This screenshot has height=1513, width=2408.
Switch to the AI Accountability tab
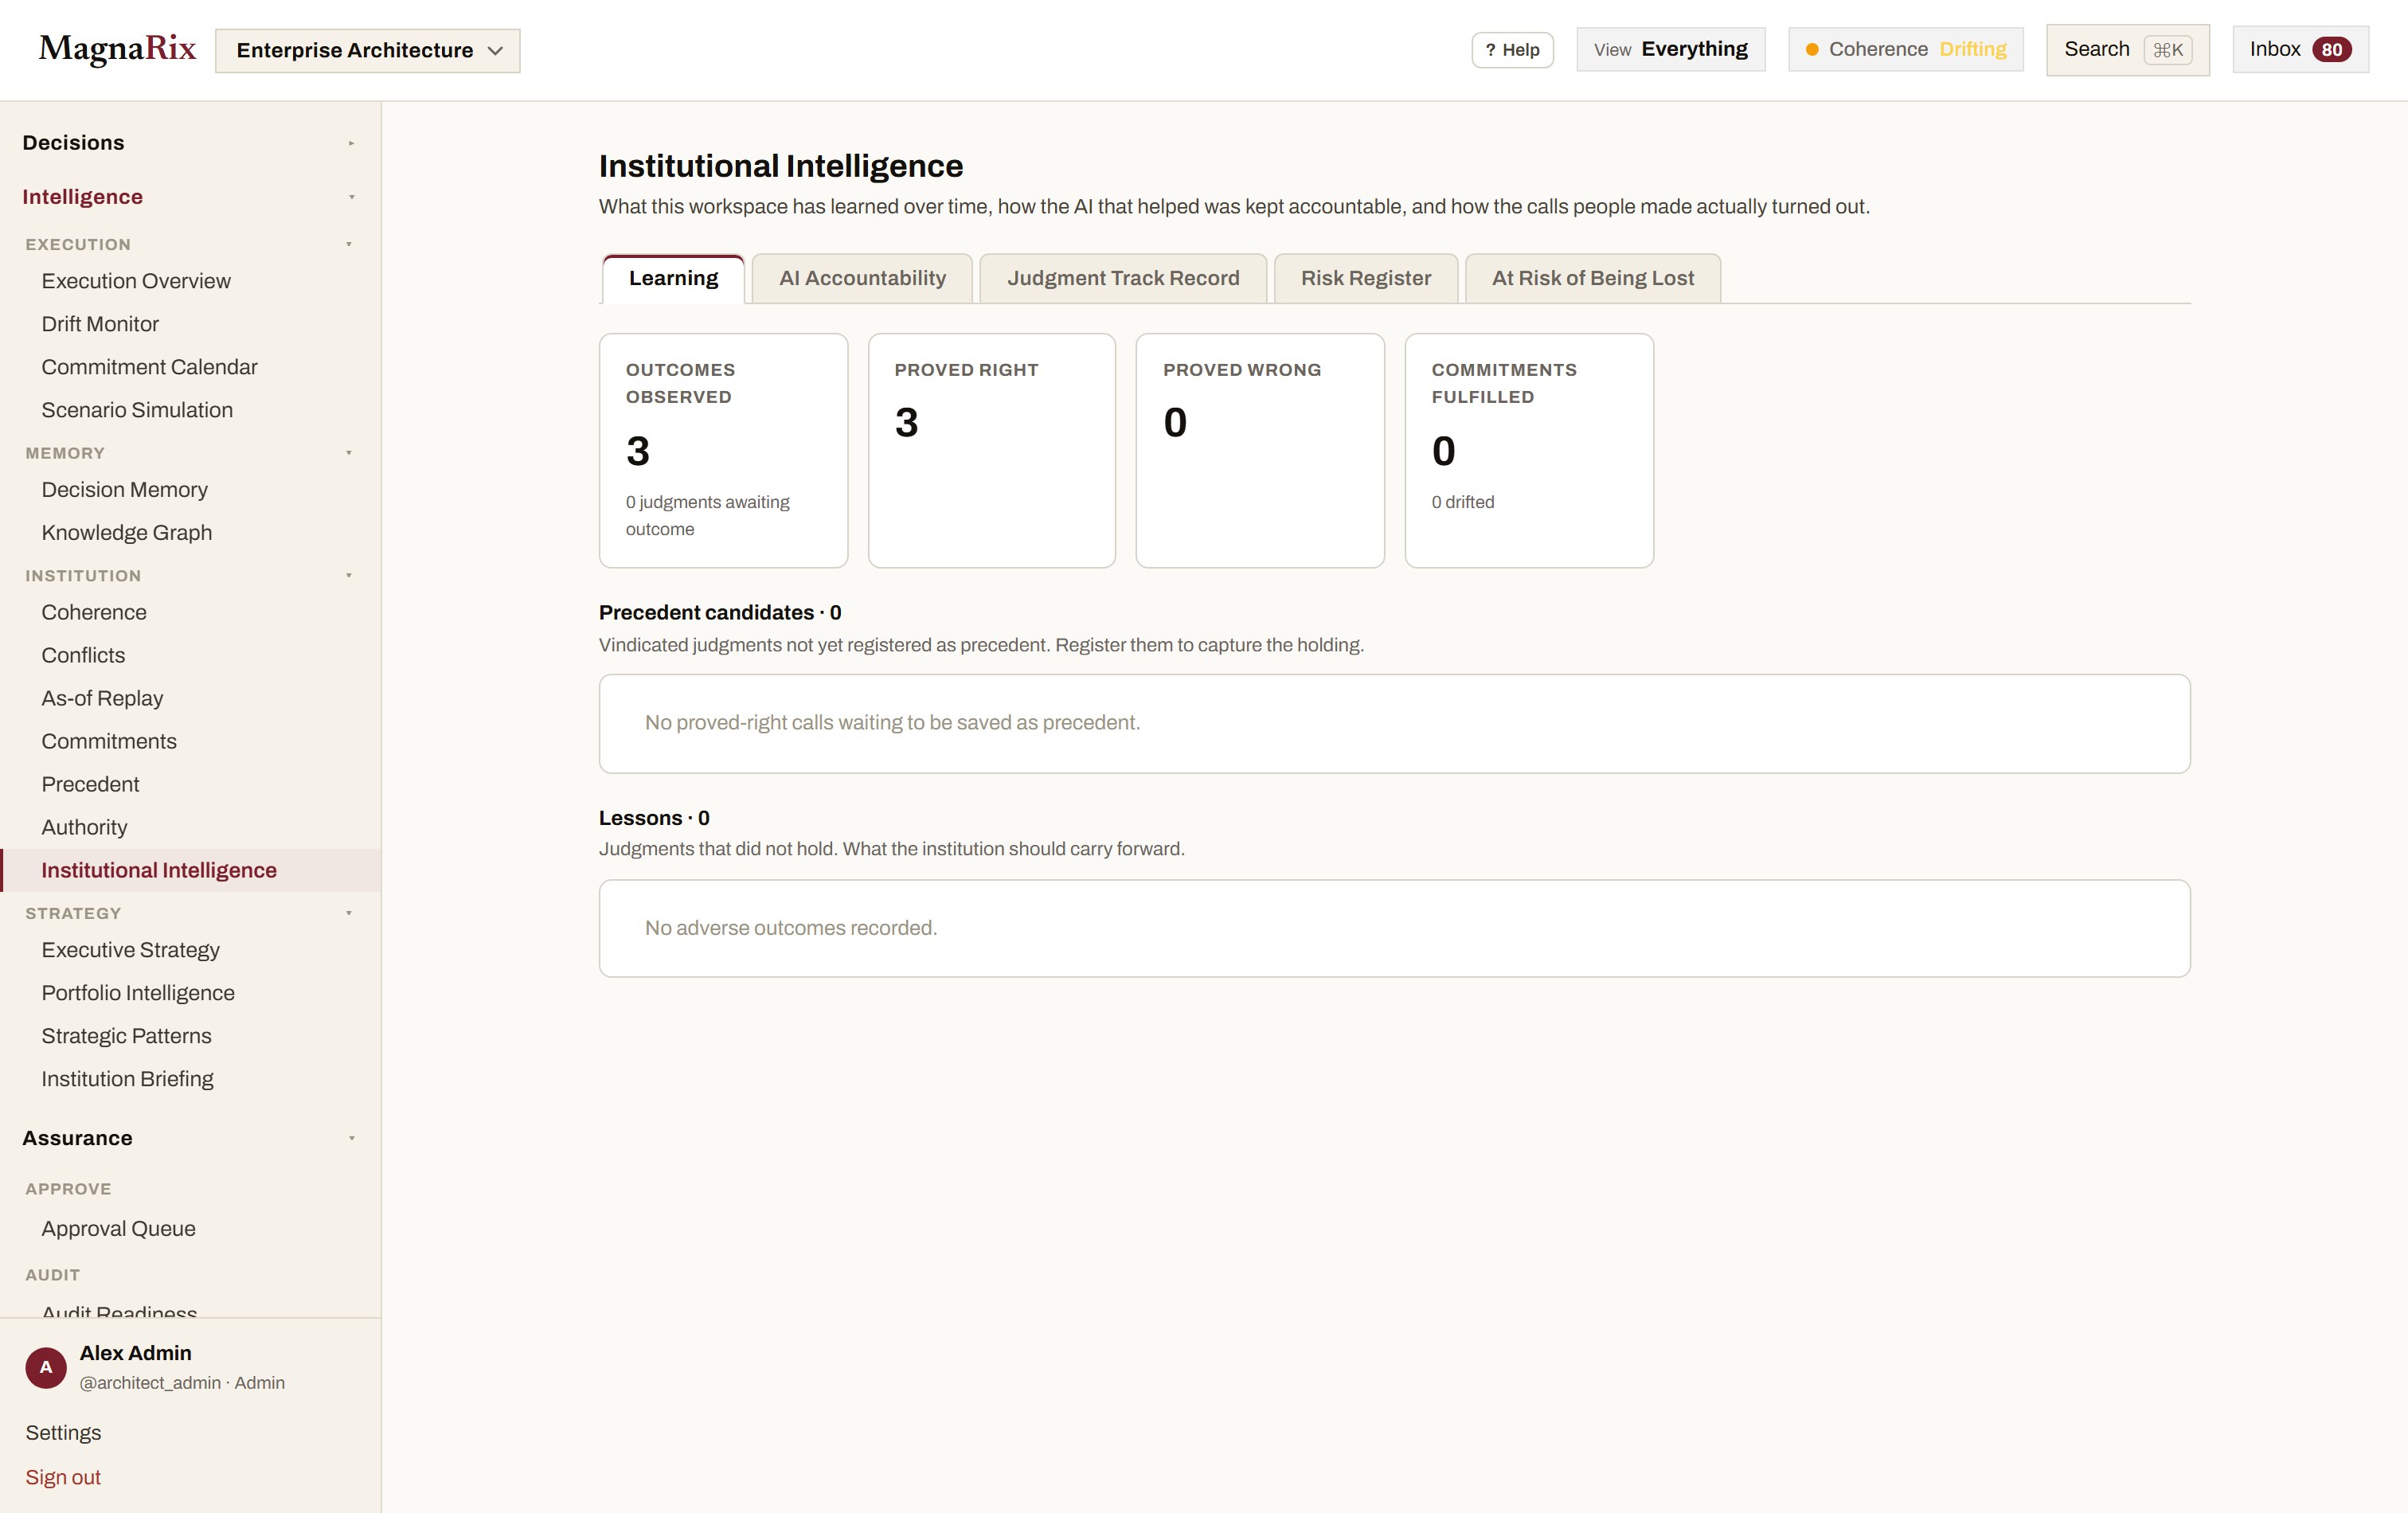click(x=862, y=278)
